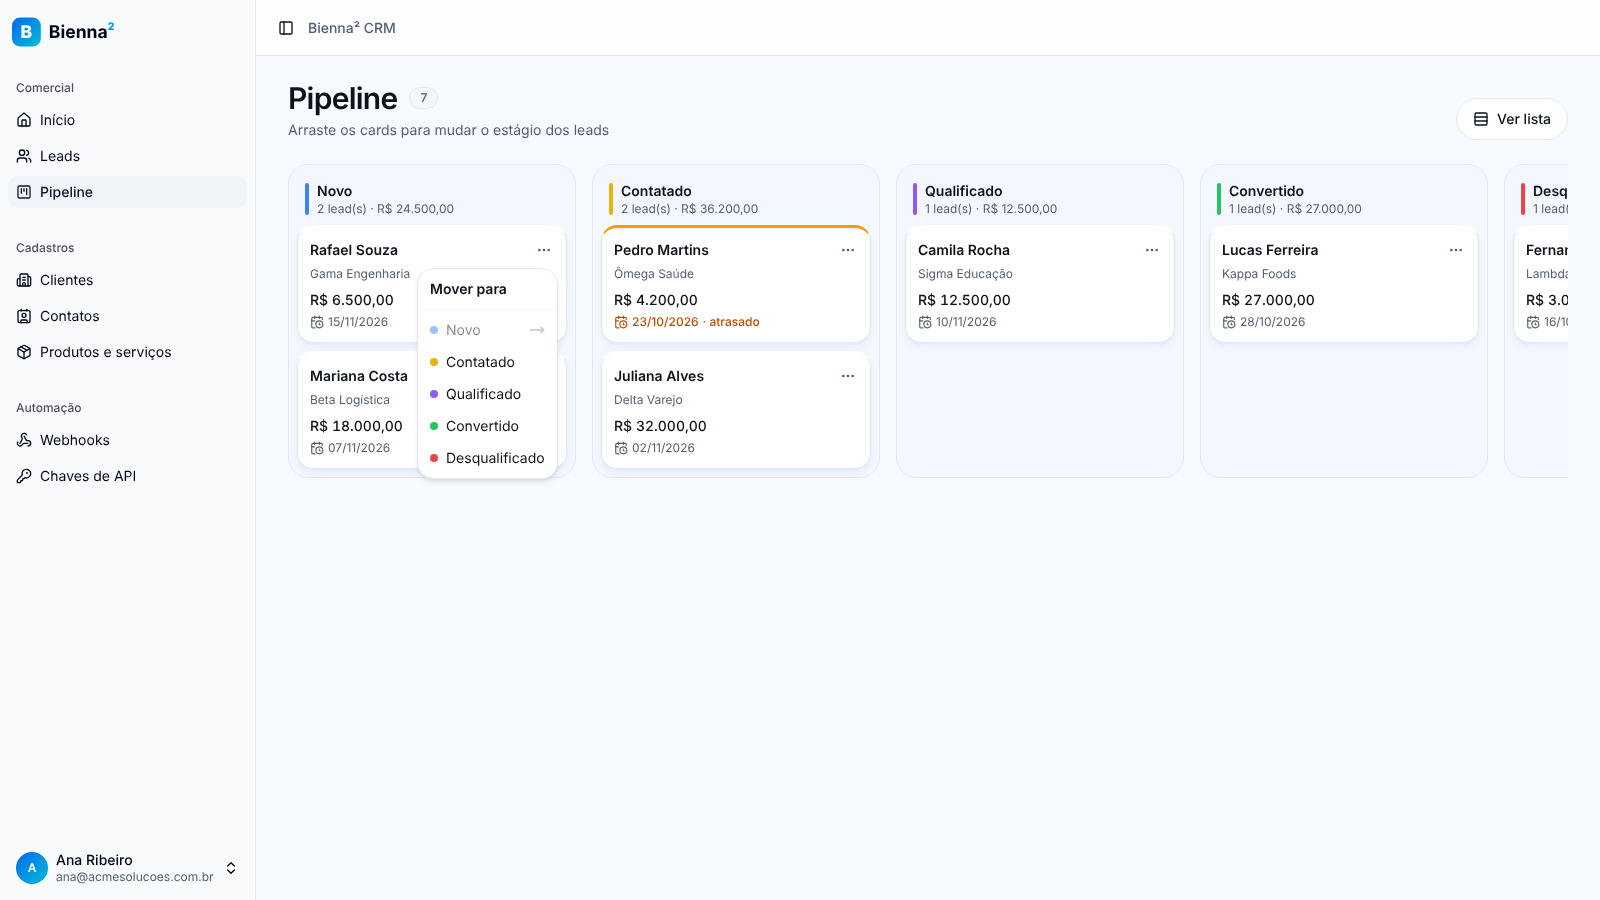
Task: Click the Camila Rocha lead name
Action: [964, 250]
